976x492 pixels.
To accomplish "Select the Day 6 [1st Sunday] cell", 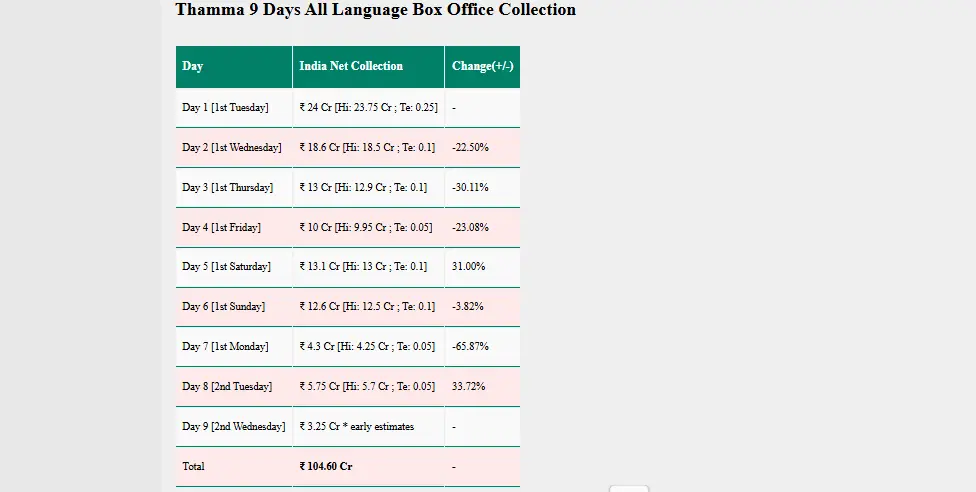I will tap(223, 307).
